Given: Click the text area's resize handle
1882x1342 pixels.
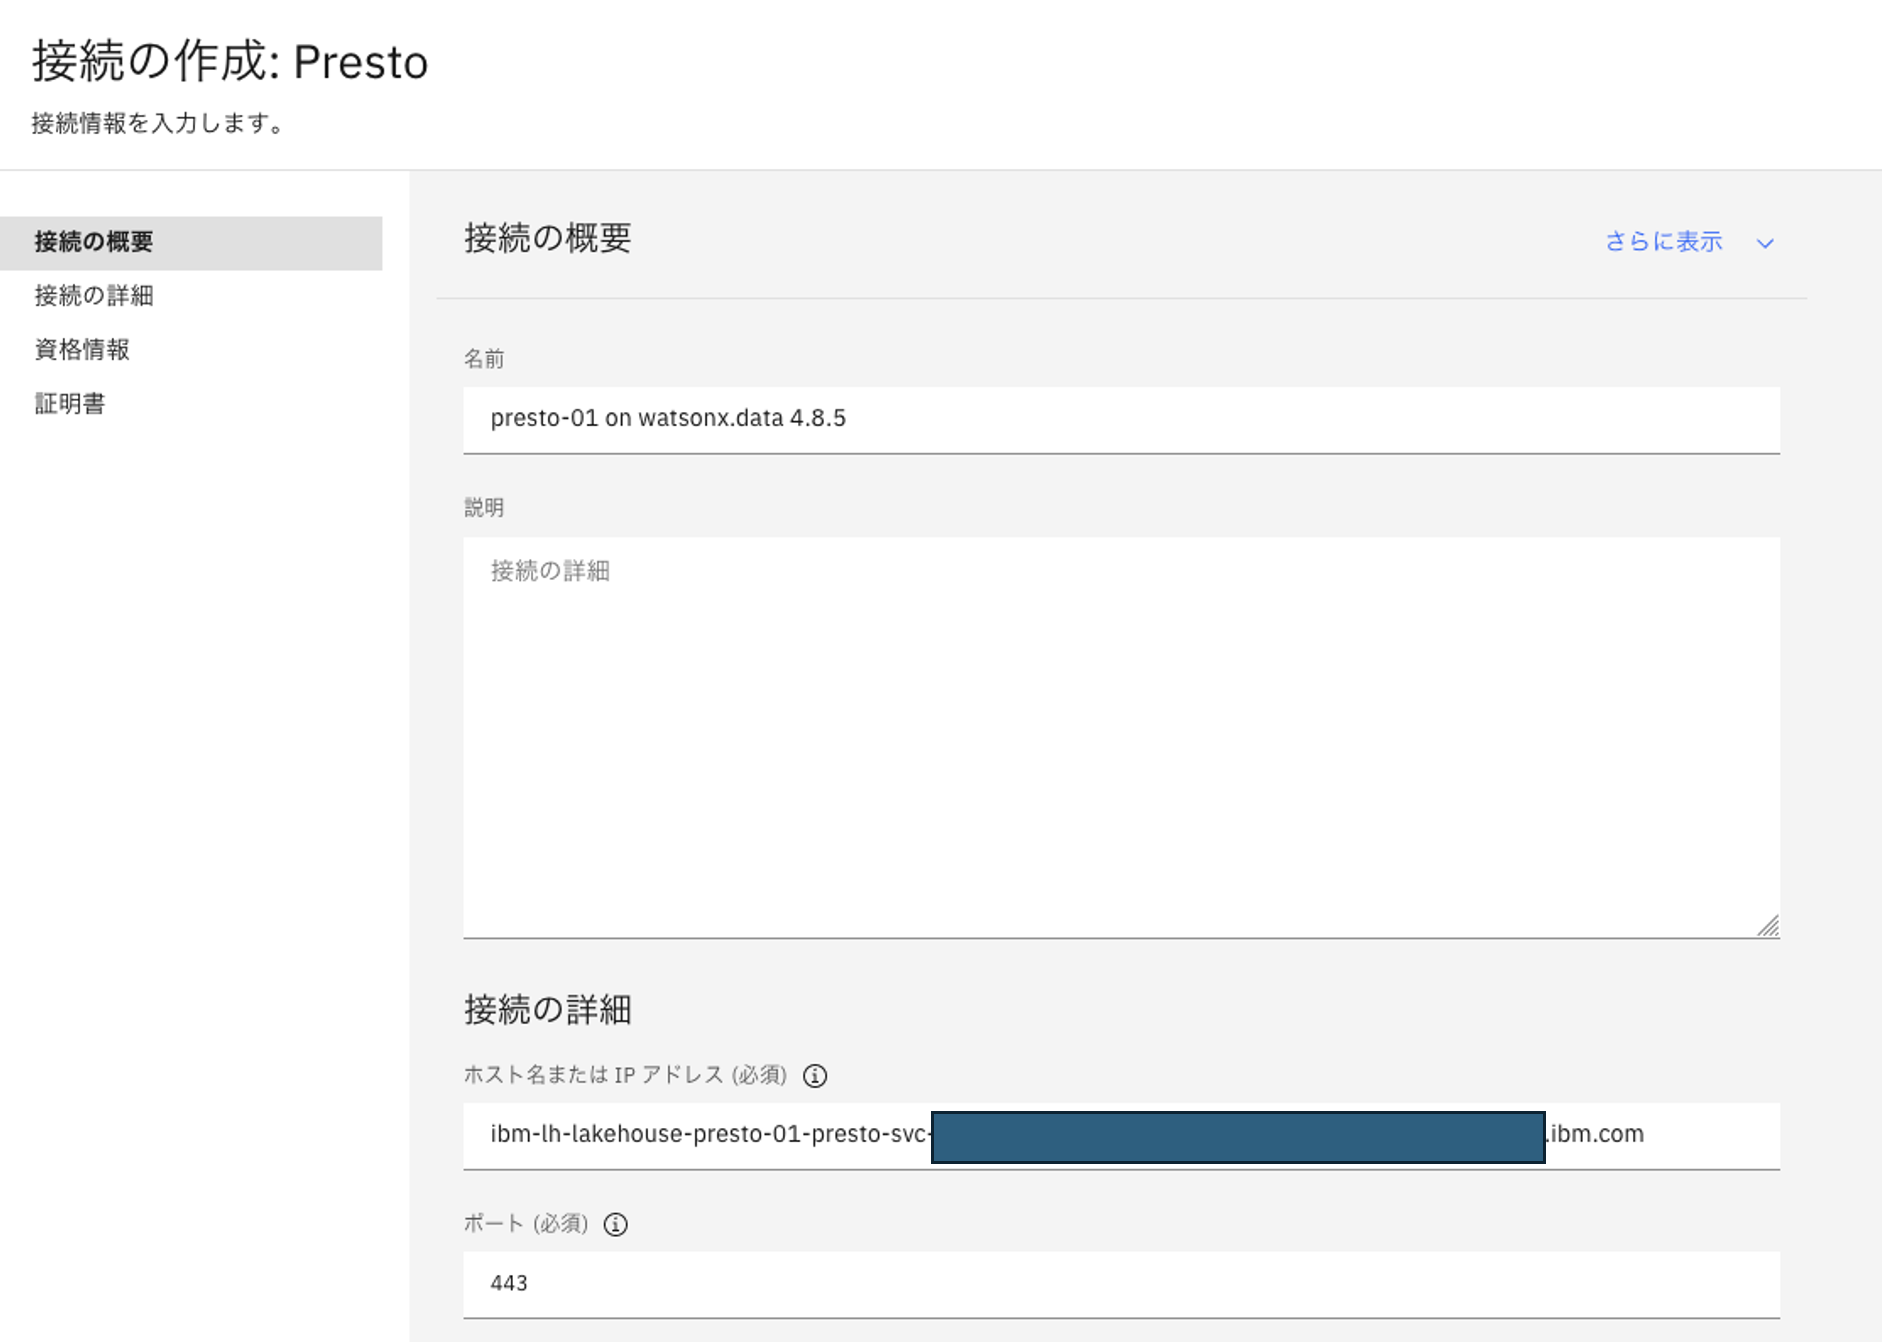Looking at the screenshot, I should [1768, 926].
